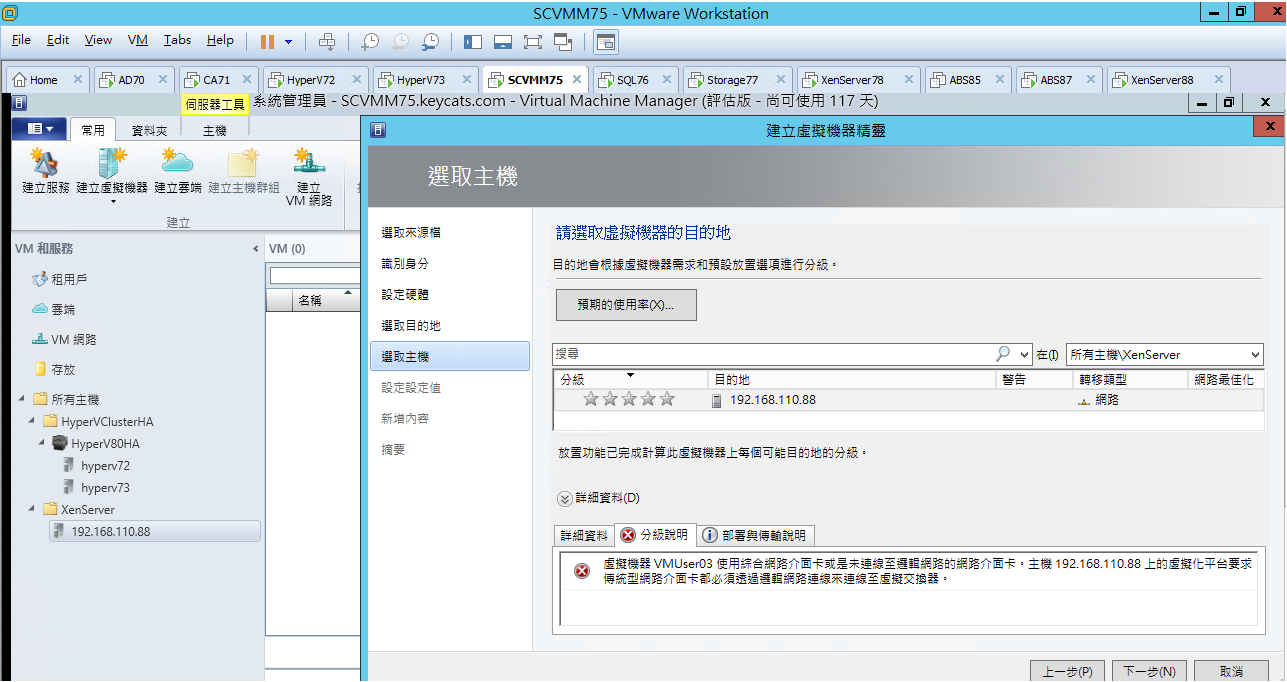Open the File menu
Image resolution: width=1287 pixels, height=682 pixels.
pos(21,40)
